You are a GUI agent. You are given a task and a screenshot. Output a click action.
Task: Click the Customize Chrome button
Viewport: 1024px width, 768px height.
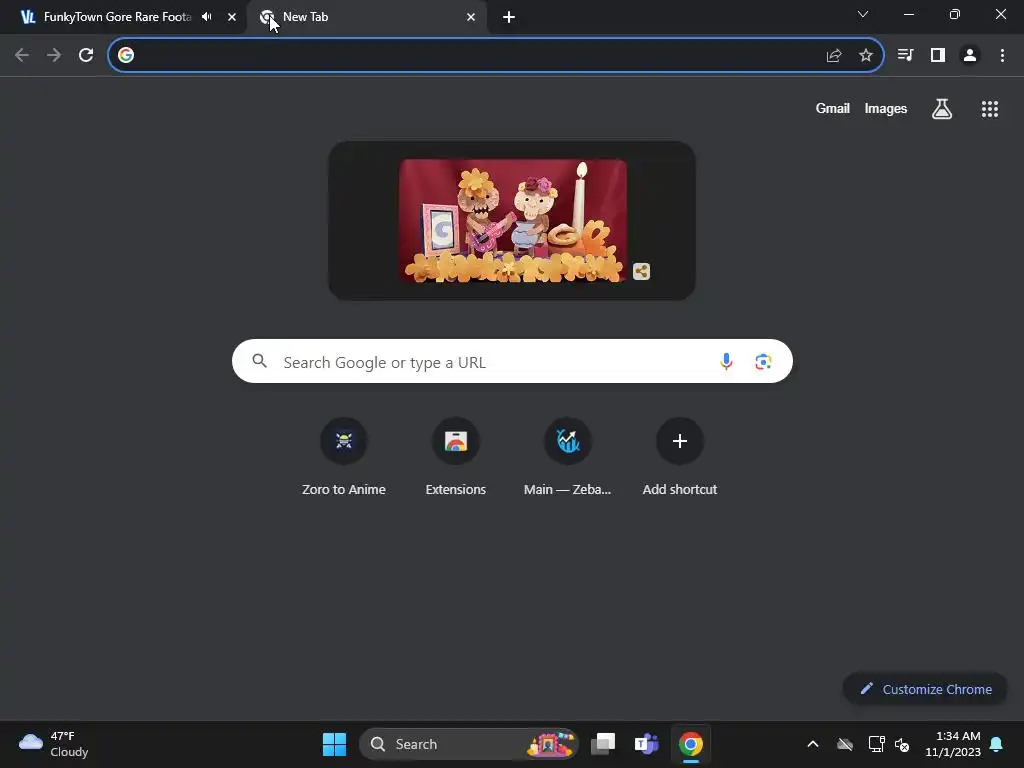[925, 689]
